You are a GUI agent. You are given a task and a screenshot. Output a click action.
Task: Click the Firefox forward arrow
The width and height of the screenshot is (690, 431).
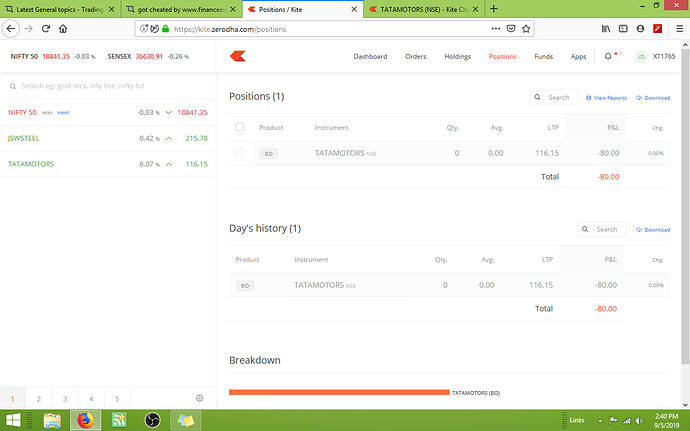(x=29, y=29)
